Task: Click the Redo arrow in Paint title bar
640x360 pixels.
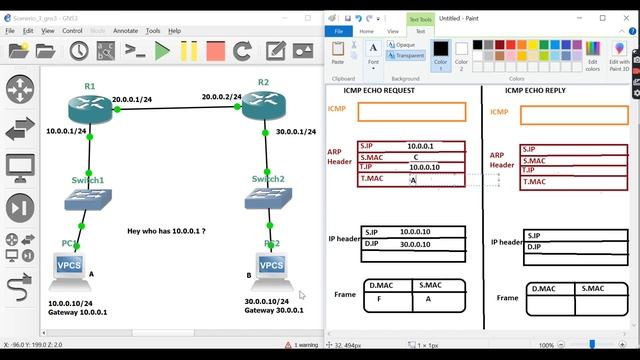Action: tap(369, 18)
